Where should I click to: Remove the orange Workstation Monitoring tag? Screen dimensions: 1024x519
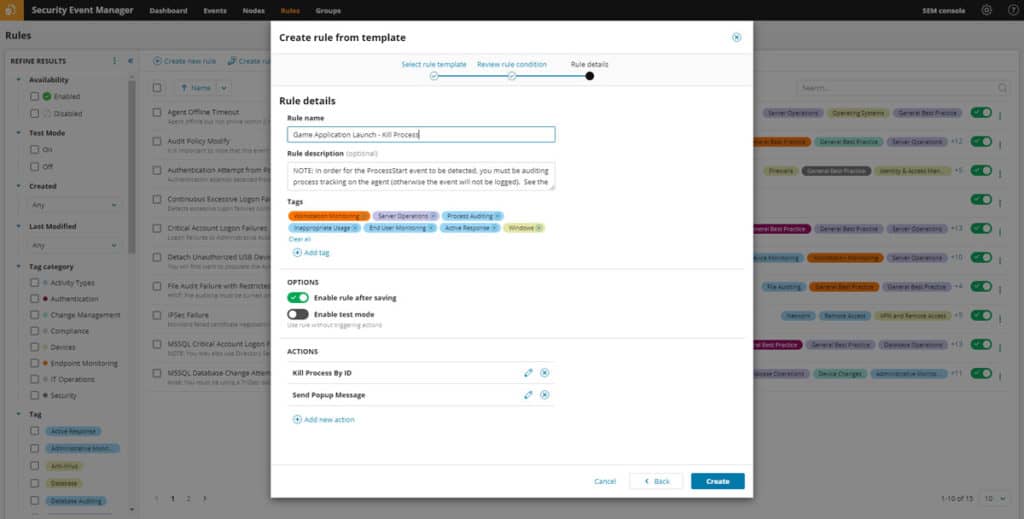coord(364,216)
